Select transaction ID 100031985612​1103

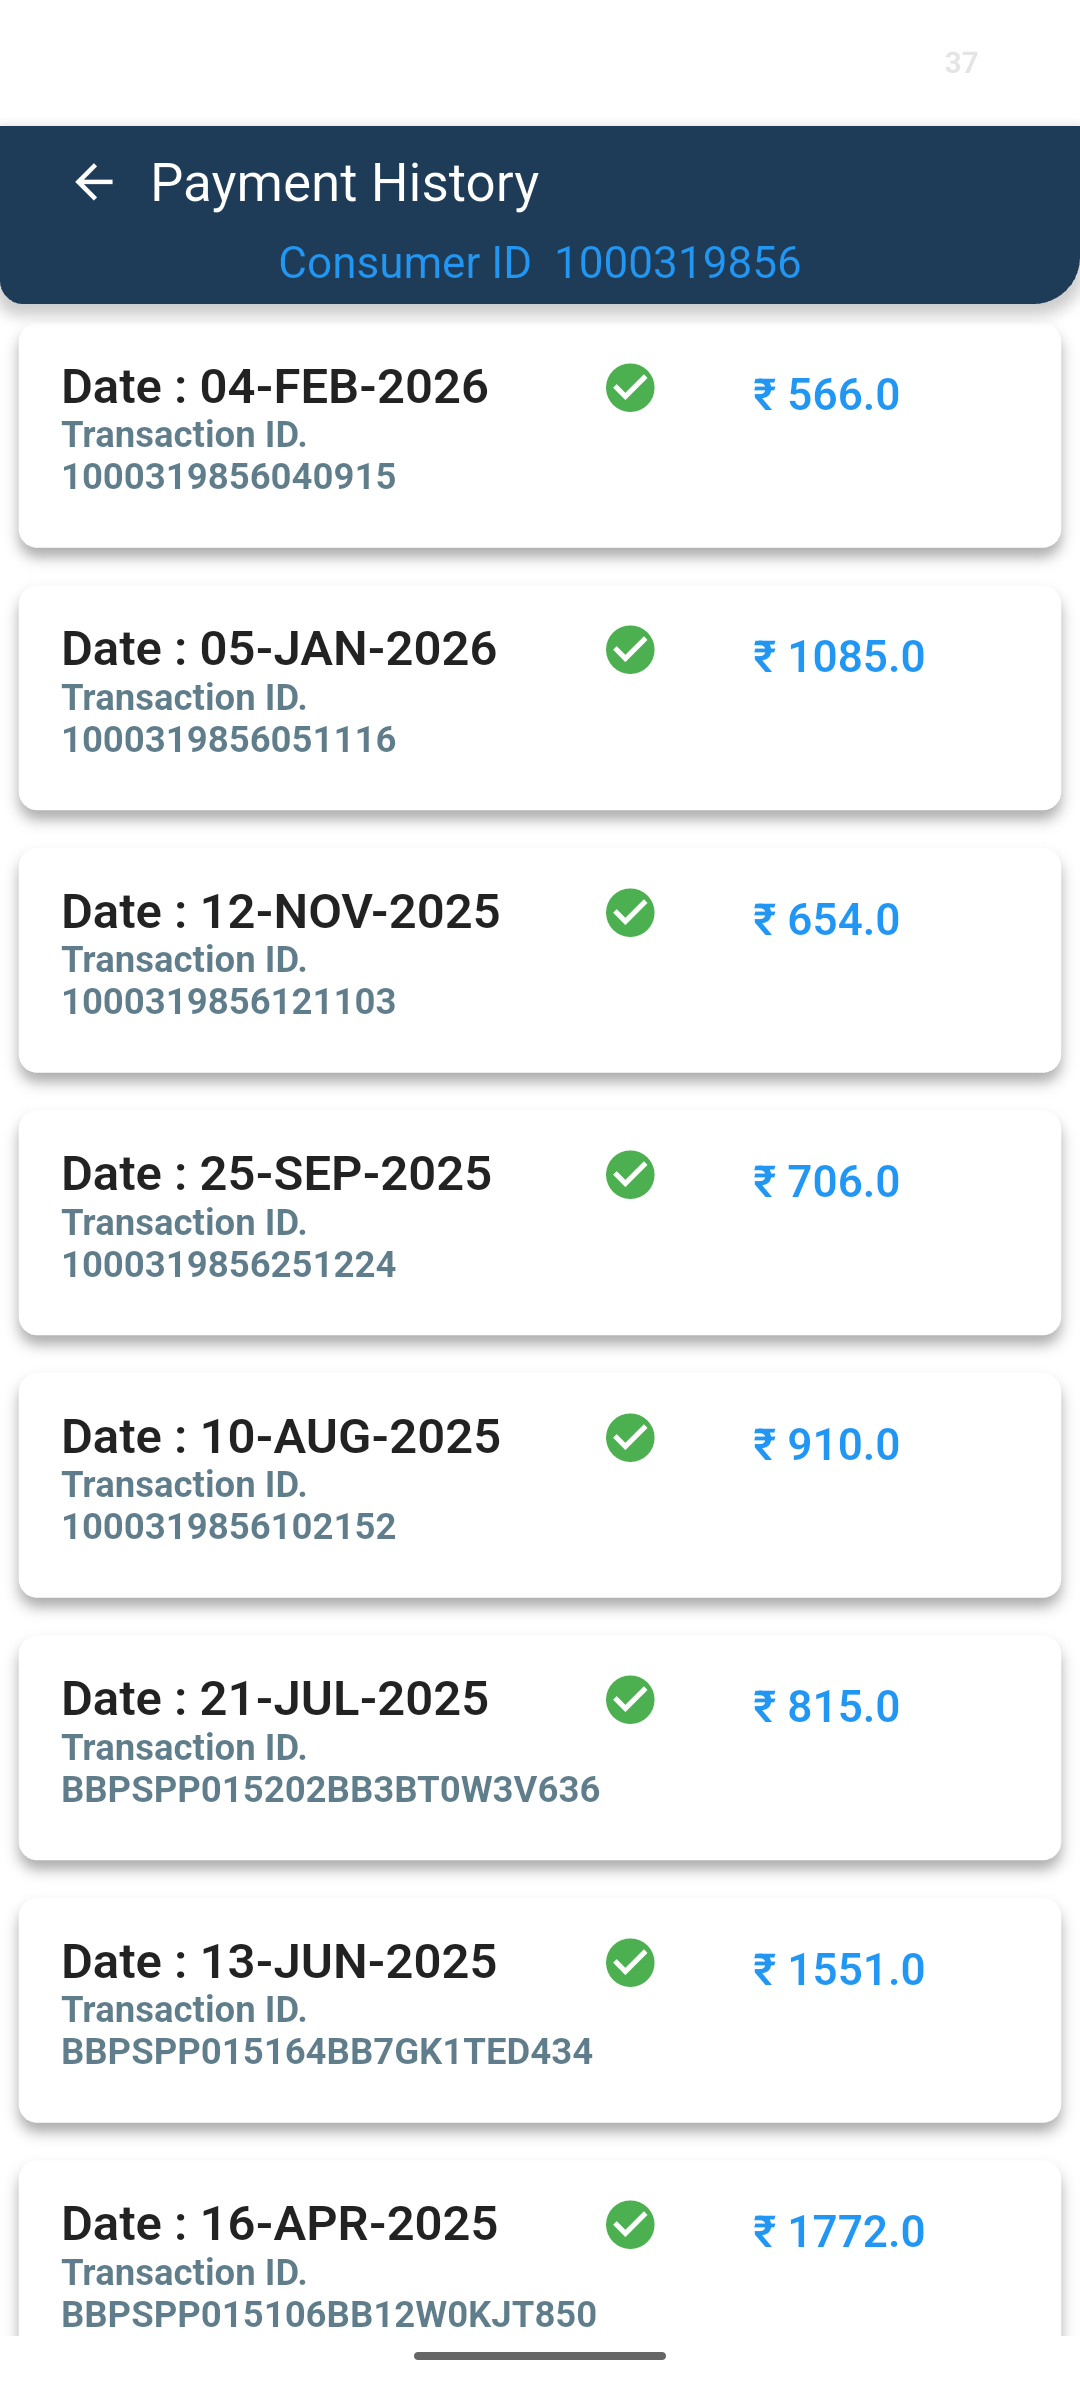229,1002
